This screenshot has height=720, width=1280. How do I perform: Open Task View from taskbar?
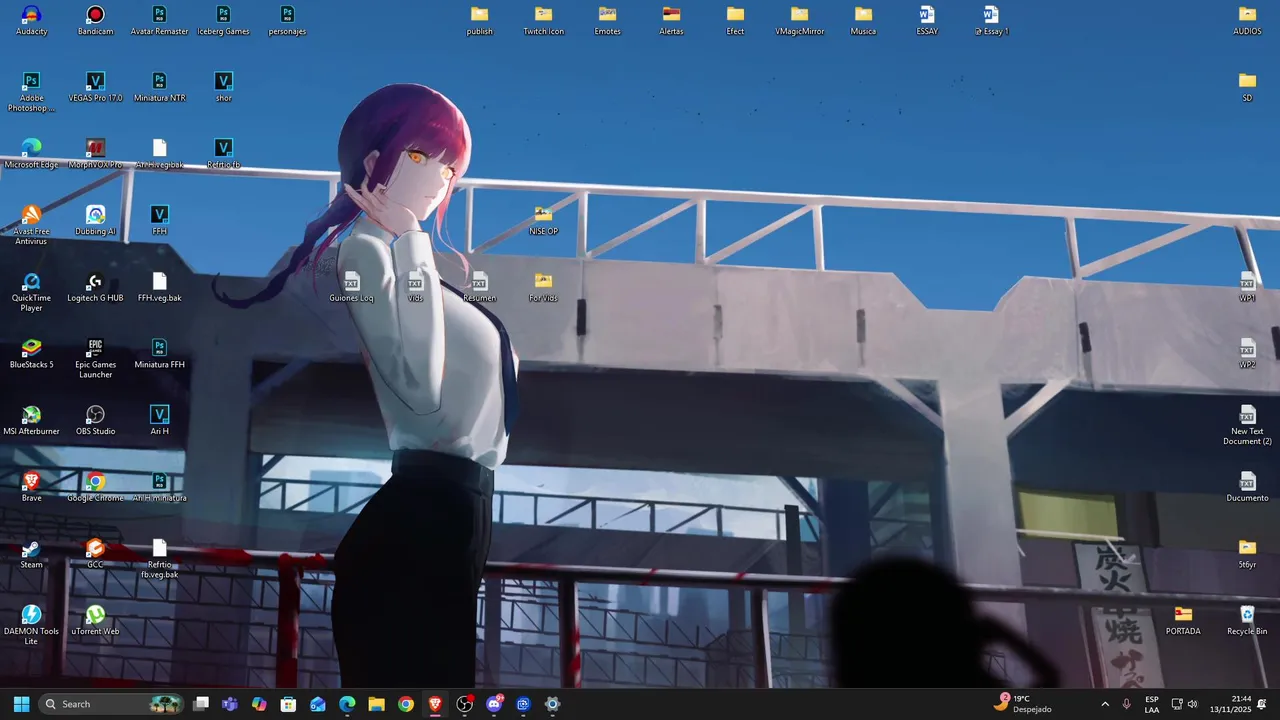click(x=201, y=704)
